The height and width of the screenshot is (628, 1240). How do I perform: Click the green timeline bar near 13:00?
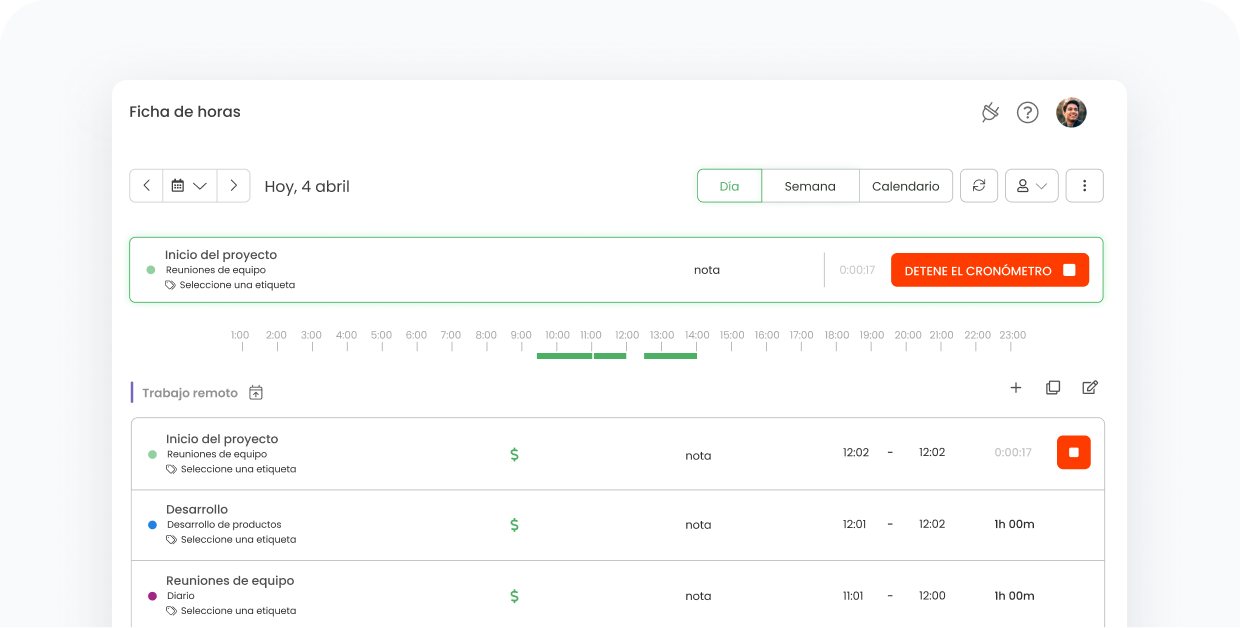pyautogui.click(x=670, y=355)
